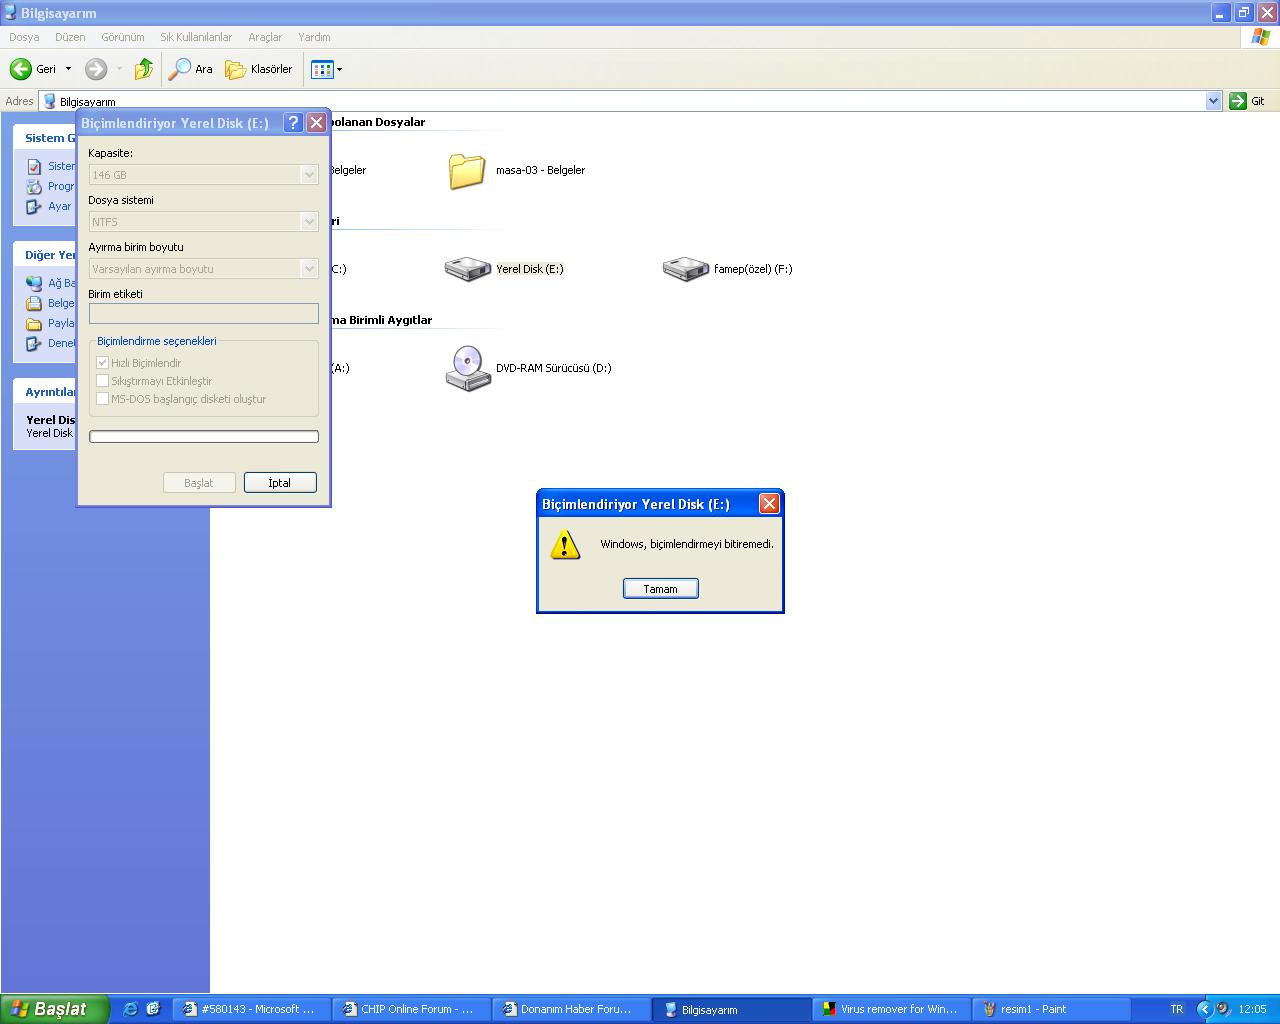Click the Belgelerim icon in sidebar
This screenshot has width=1280, height=1024.
tap(34, 303)
